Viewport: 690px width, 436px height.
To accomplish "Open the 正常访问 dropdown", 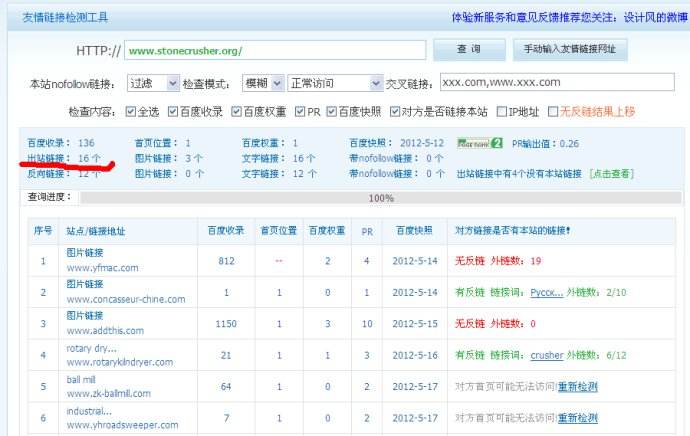I will pos(335,83).
